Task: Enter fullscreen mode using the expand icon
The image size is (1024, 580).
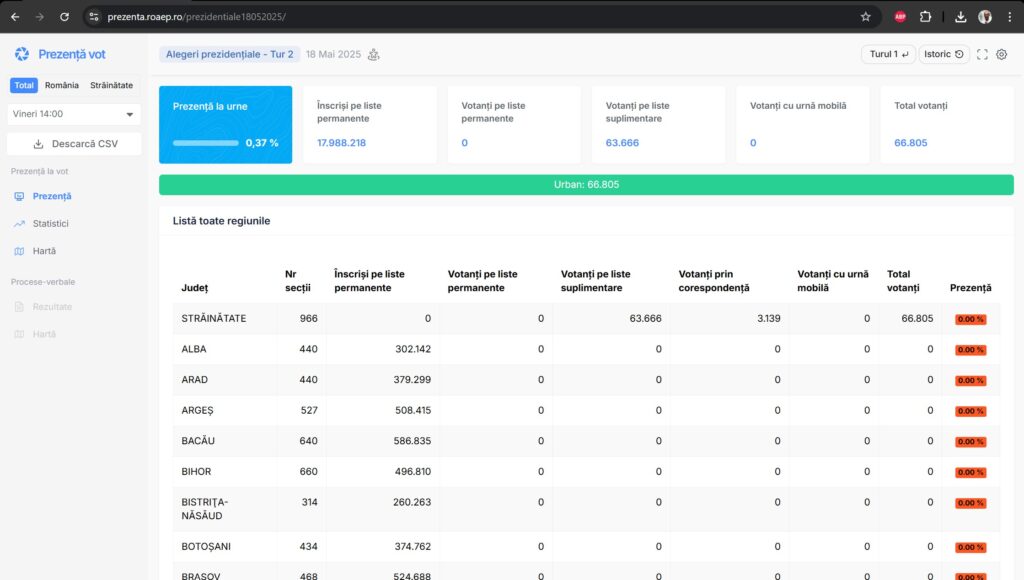Action: click(x=982, y=54)
